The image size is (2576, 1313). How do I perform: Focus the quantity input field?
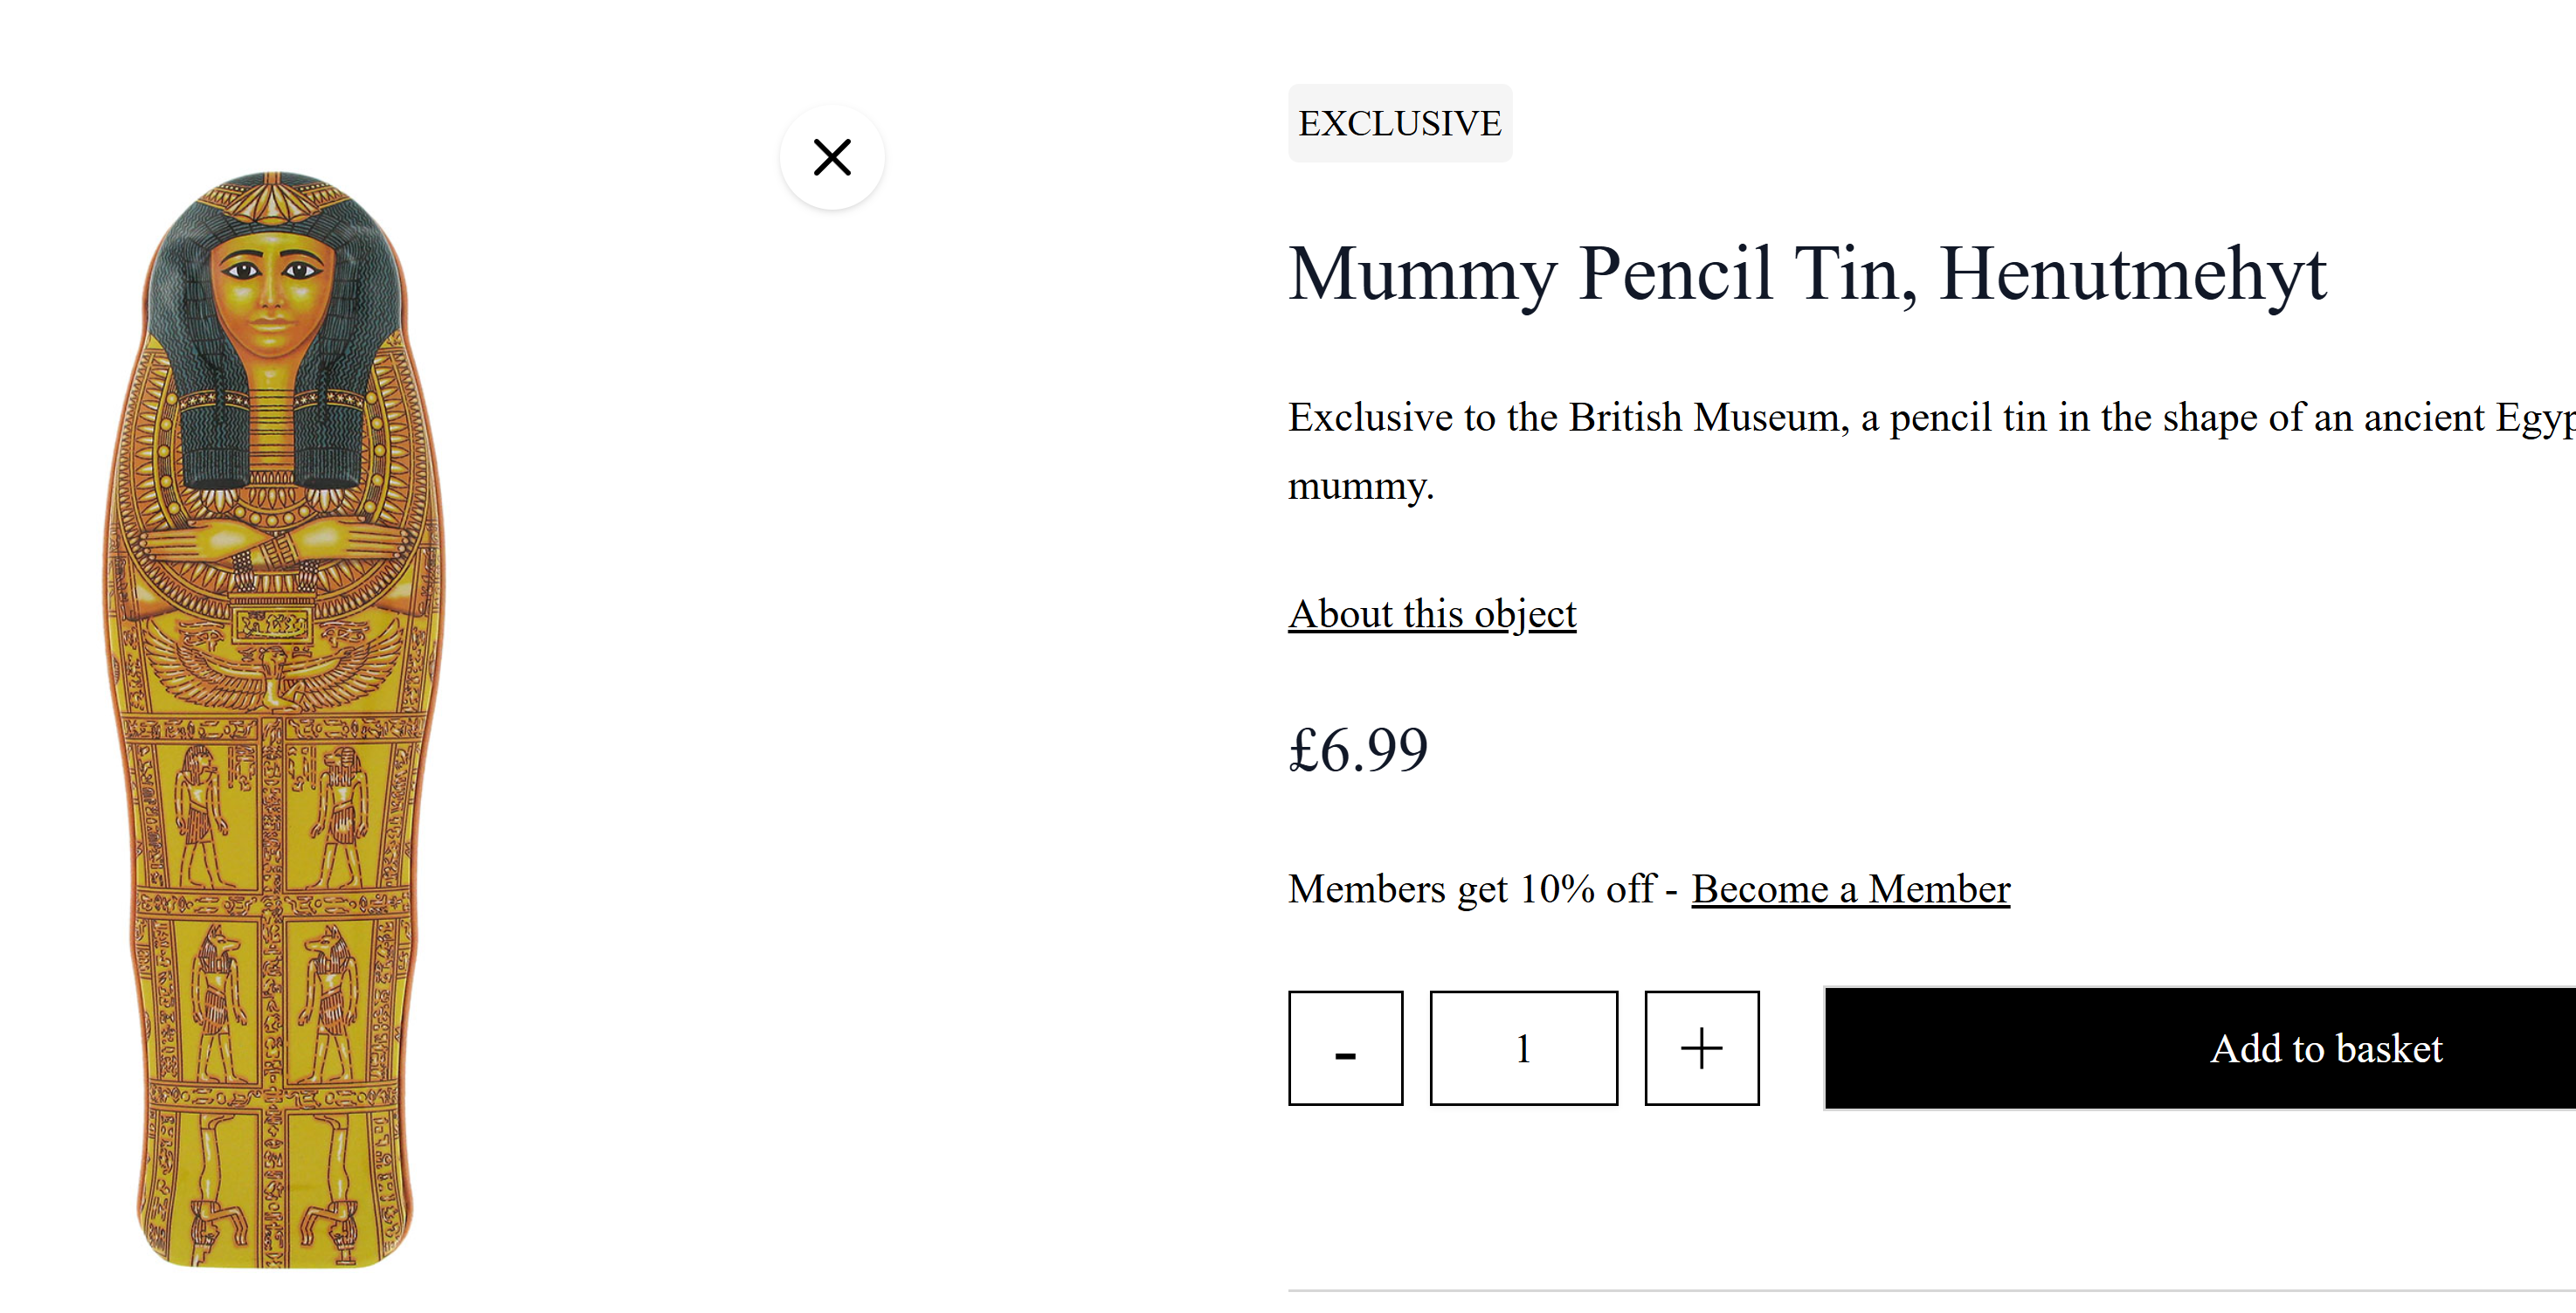pos(1523,1048)
